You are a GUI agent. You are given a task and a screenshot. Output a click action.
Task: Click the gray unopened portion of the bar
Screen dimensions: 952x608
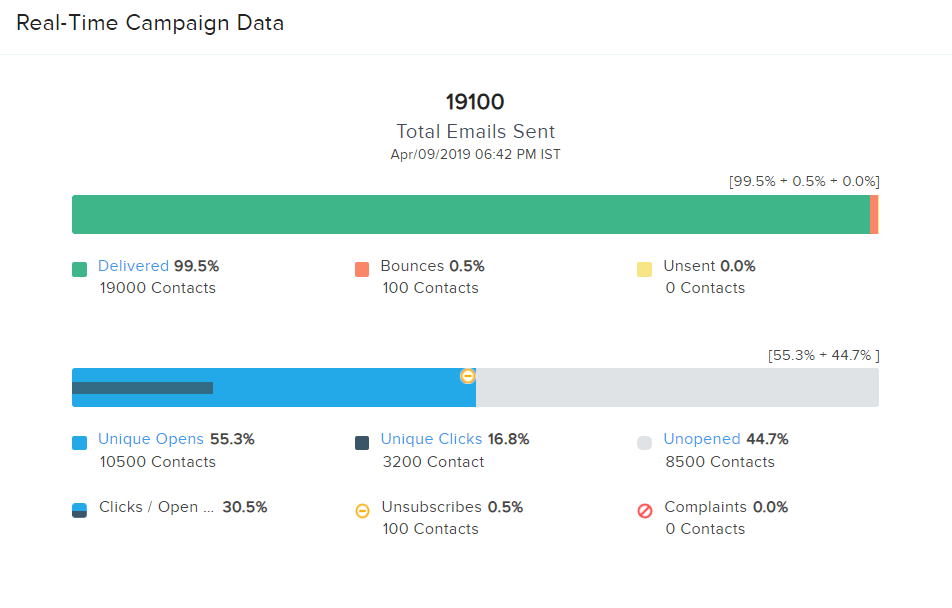[x=677, y=388]
